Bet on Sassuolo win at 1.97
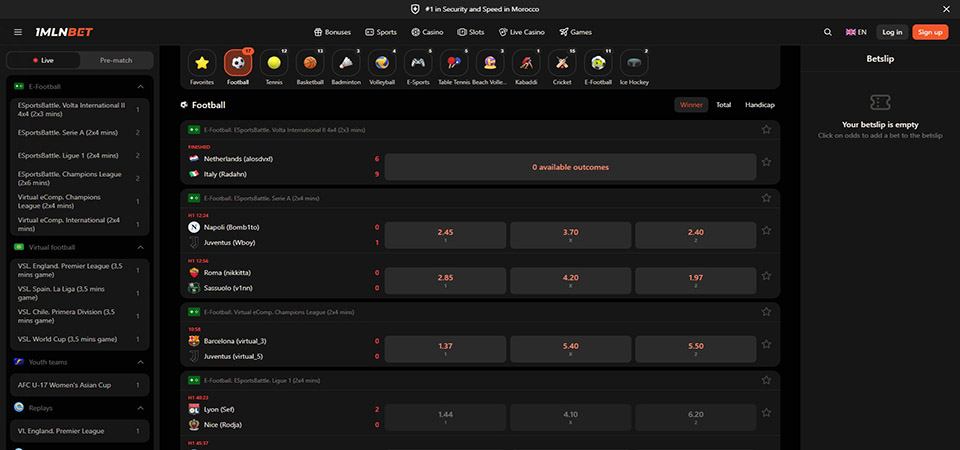The height and width of the screenshot is (450, 960). (696, 280)
